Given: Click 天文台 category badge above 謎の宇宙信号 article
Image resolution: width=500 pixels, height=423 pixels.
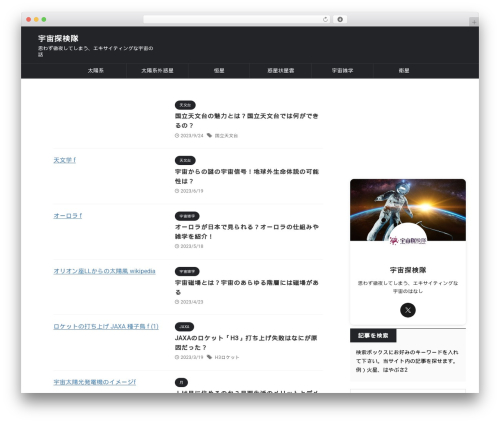Looking at the screenshot, I should [x=185, y=161].
